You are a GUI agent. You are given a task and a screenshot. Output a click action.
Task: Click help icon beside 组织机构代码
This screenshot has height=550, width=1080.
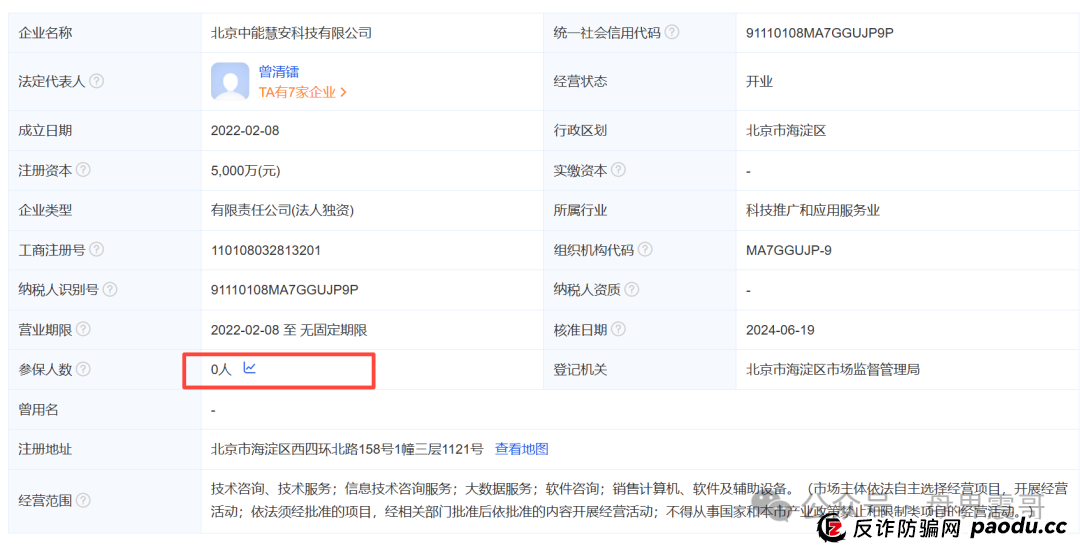tap(645, 250)
